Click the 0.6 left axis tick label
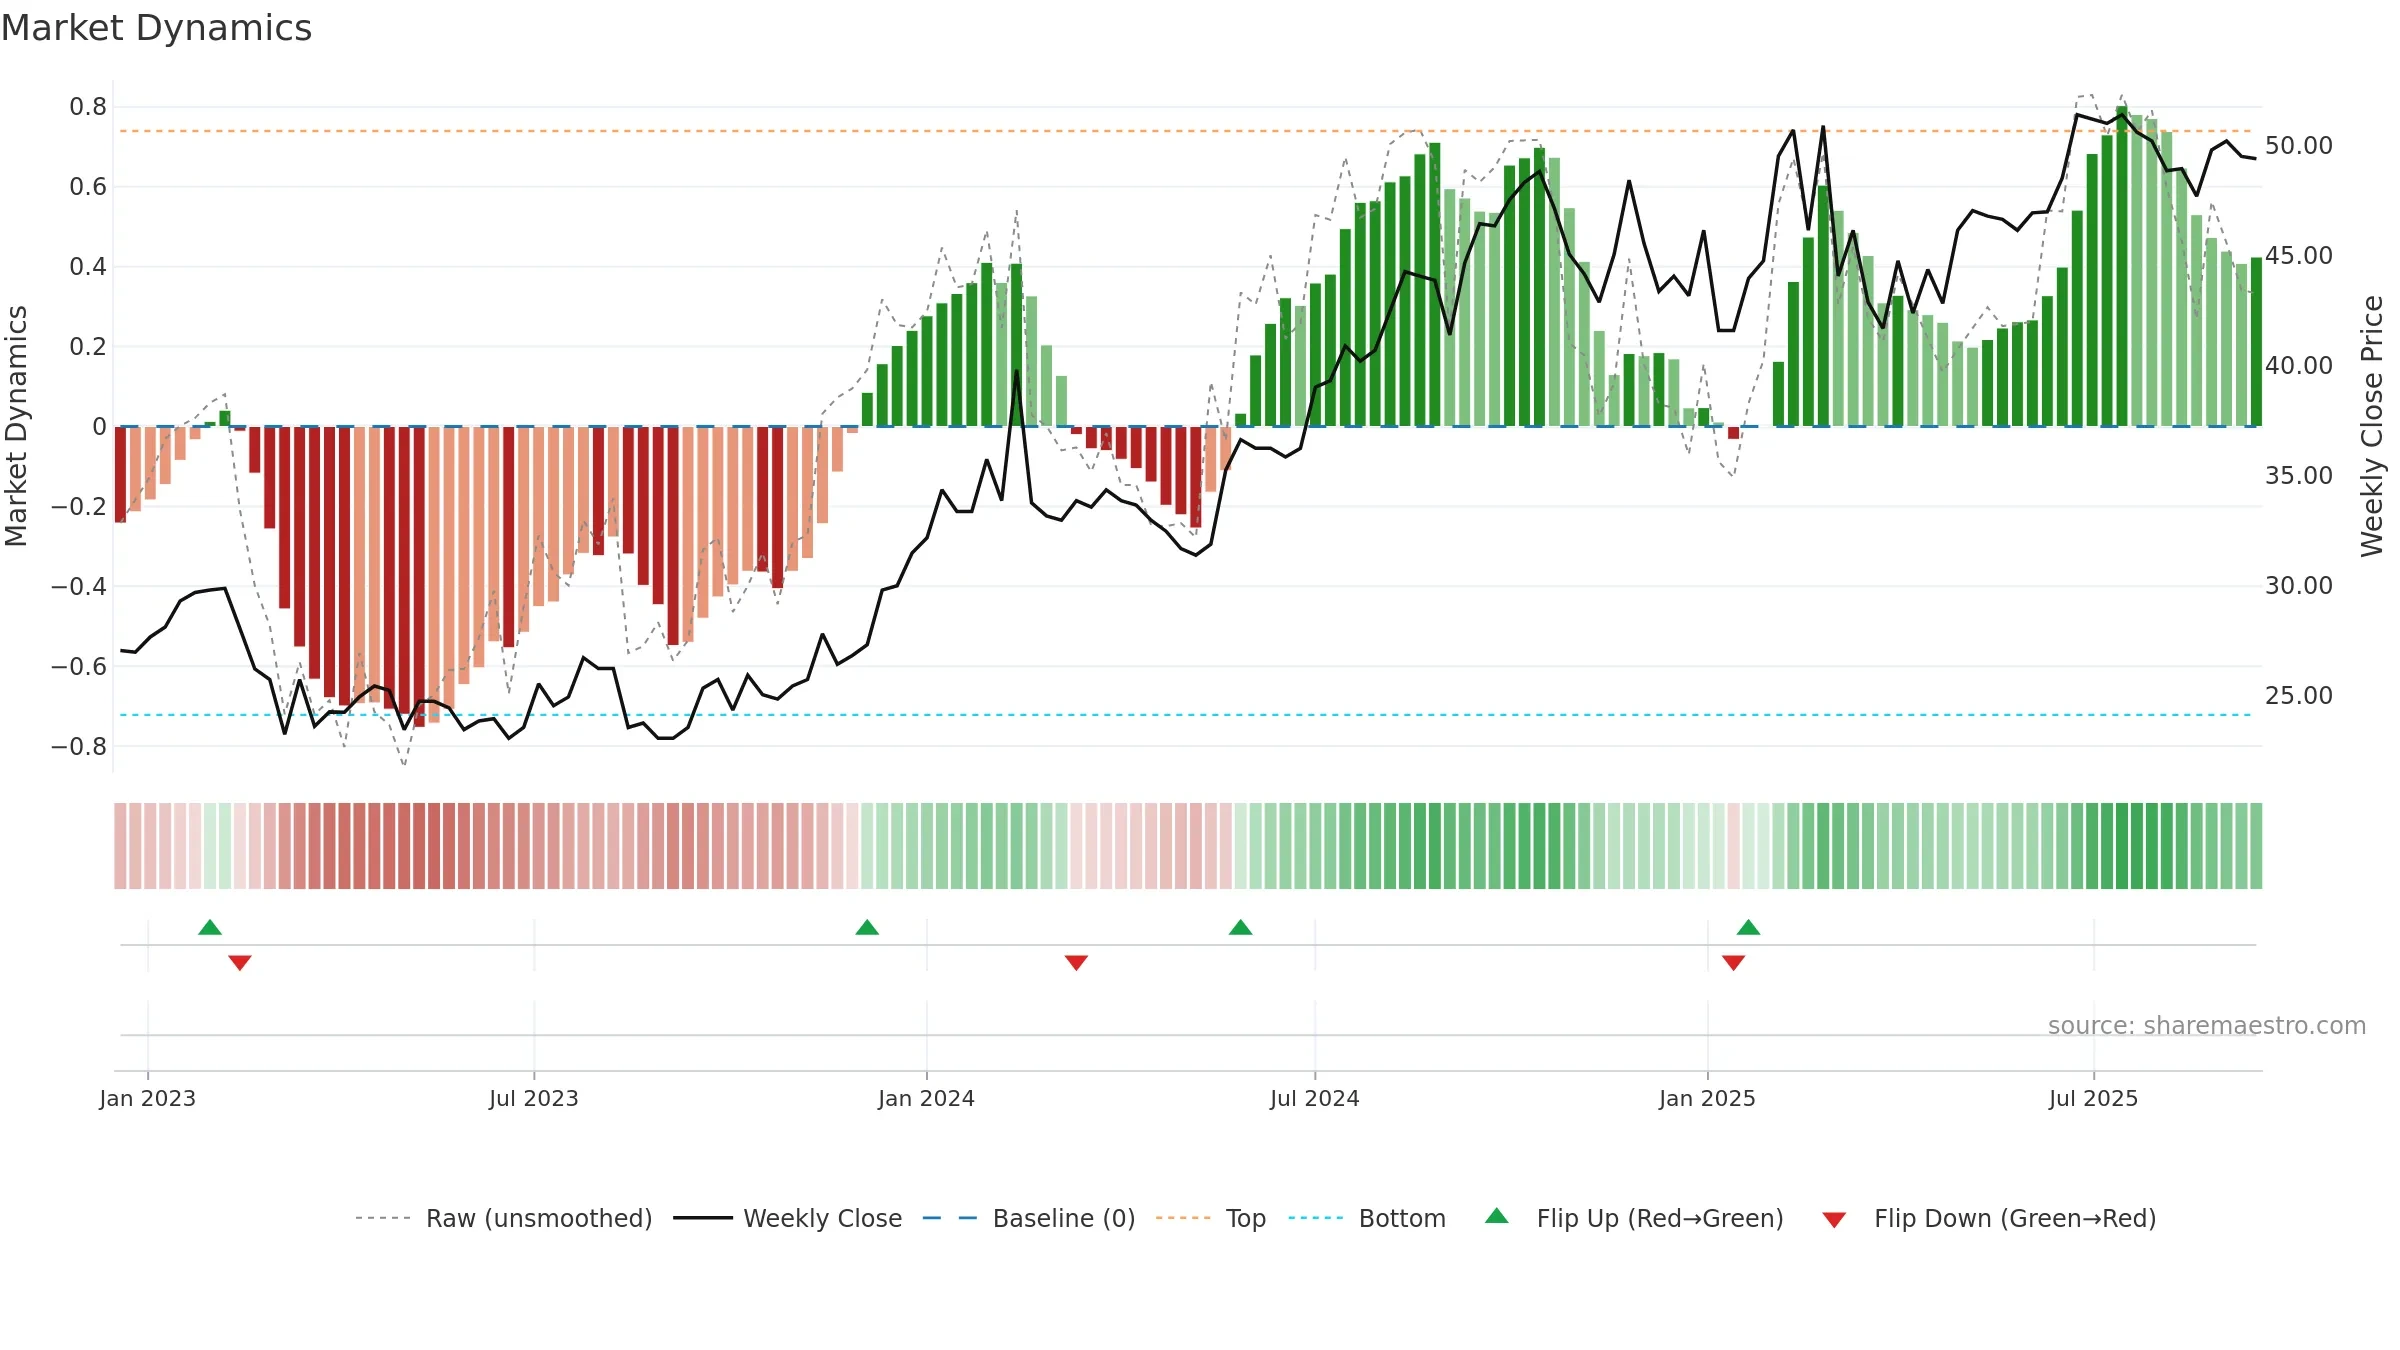The width and height of the screenshot is (2400, 1350). [88, 187]
